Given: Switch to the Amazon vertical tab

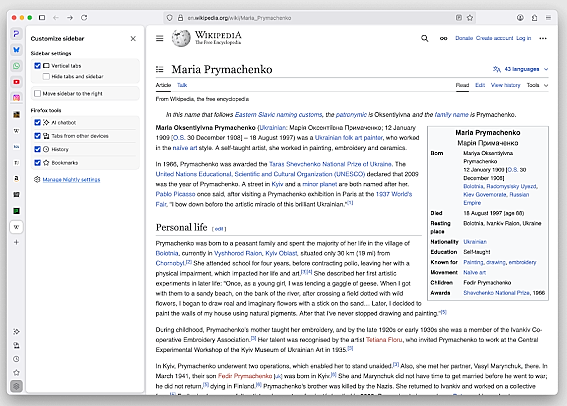Looking at the screenshot, I should tap(16, 179).
